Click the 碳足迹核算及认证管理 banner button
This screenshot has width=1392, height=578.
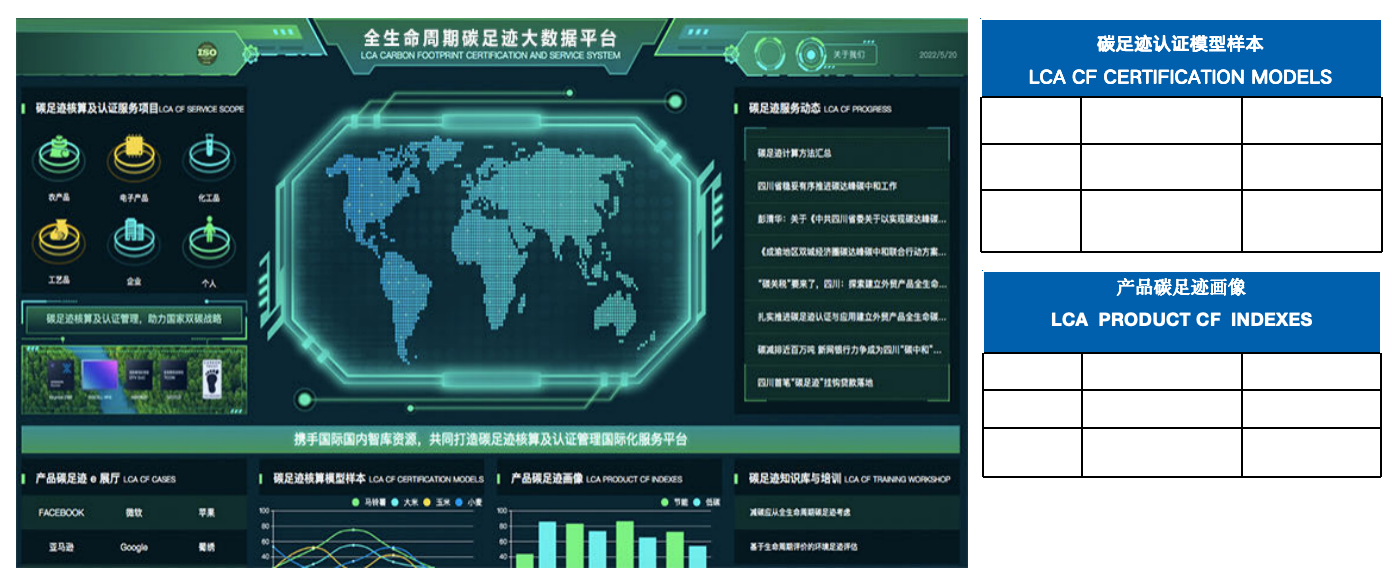135,320
